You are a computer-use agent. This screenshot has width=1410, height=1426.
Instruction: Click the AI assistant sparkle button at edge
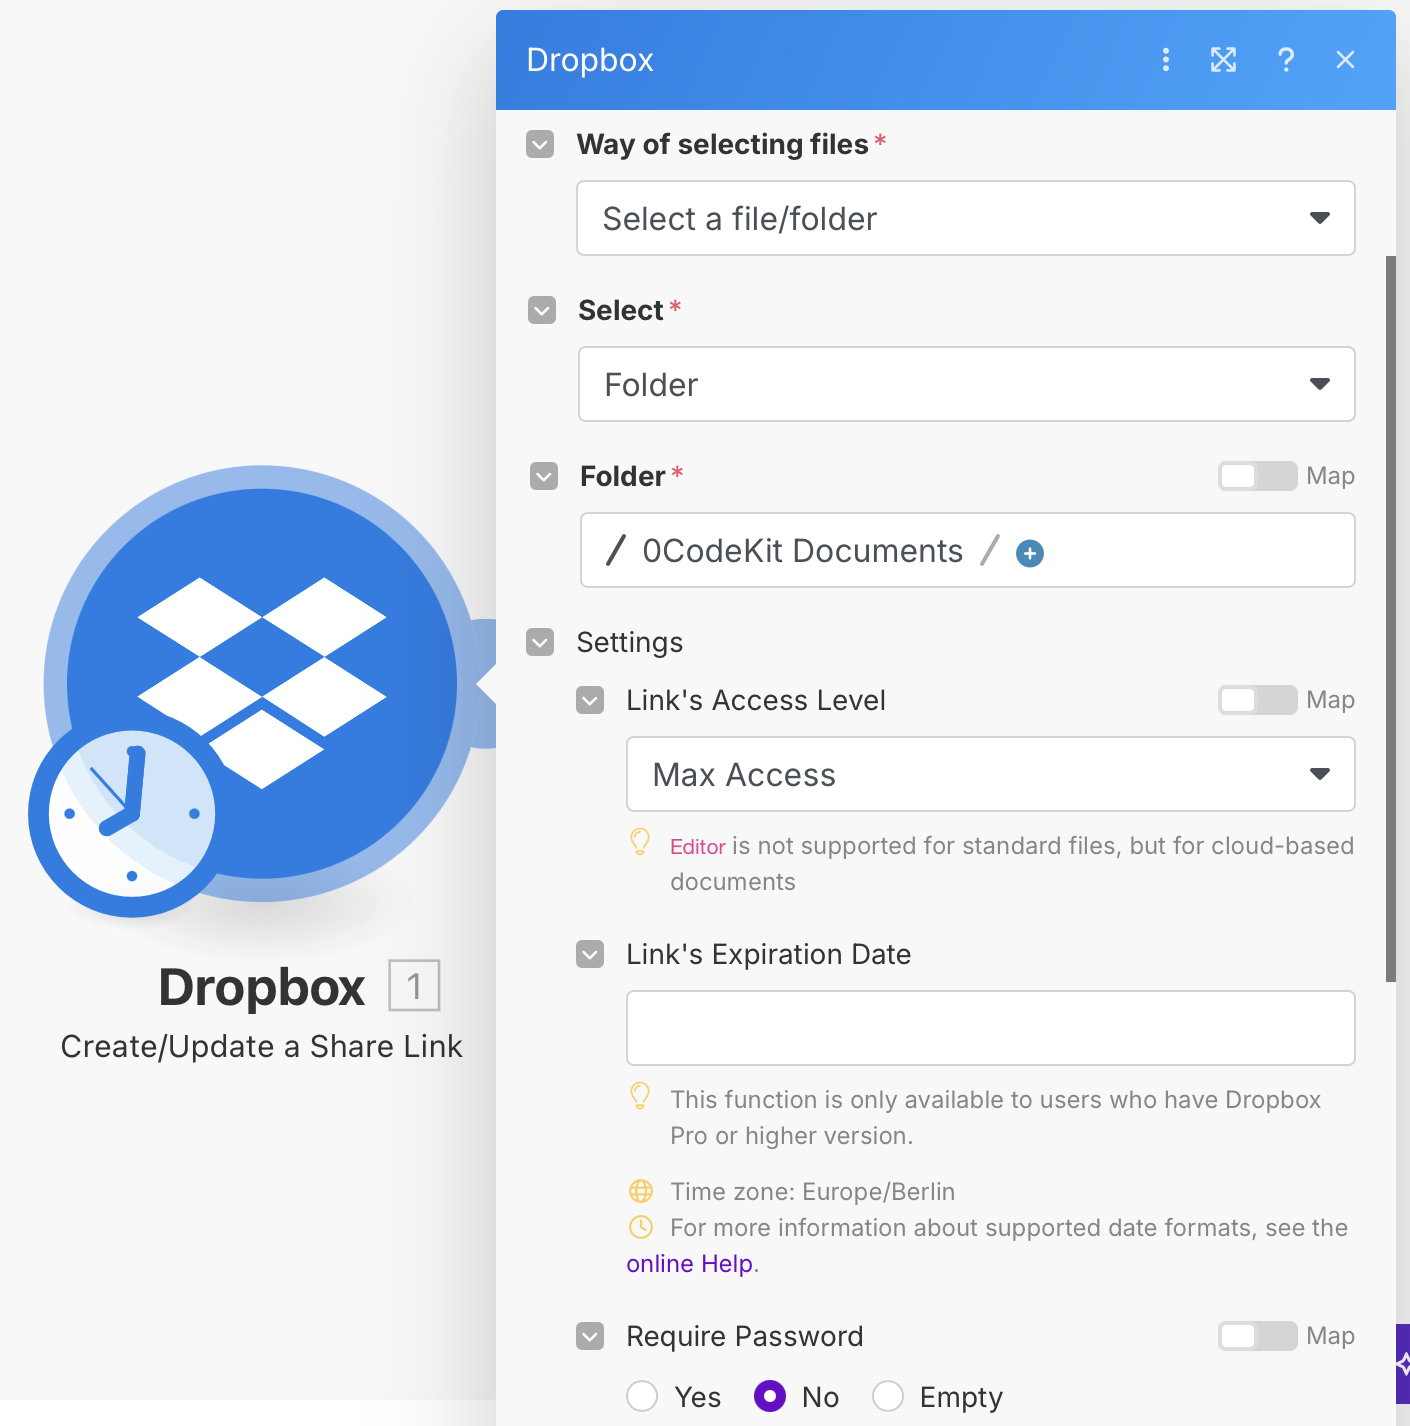1402,1364
